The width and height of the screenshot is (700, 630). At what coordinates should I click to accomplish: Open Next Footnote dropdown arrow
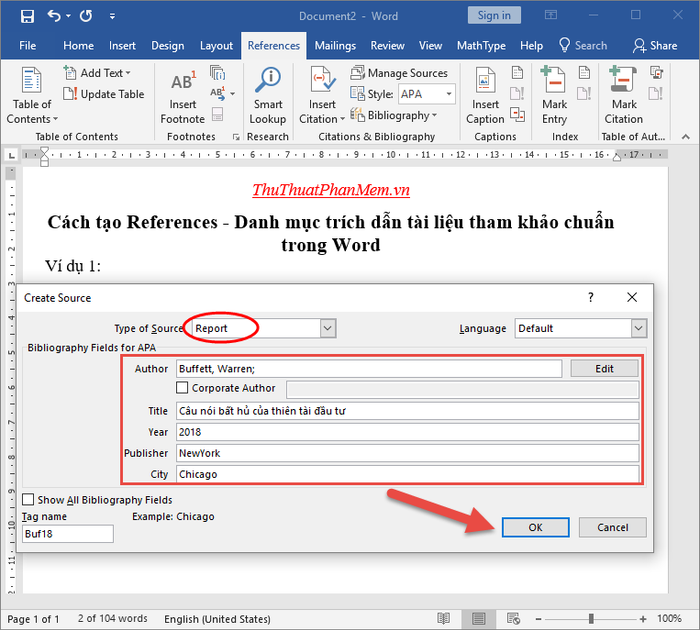click(233, 94)
